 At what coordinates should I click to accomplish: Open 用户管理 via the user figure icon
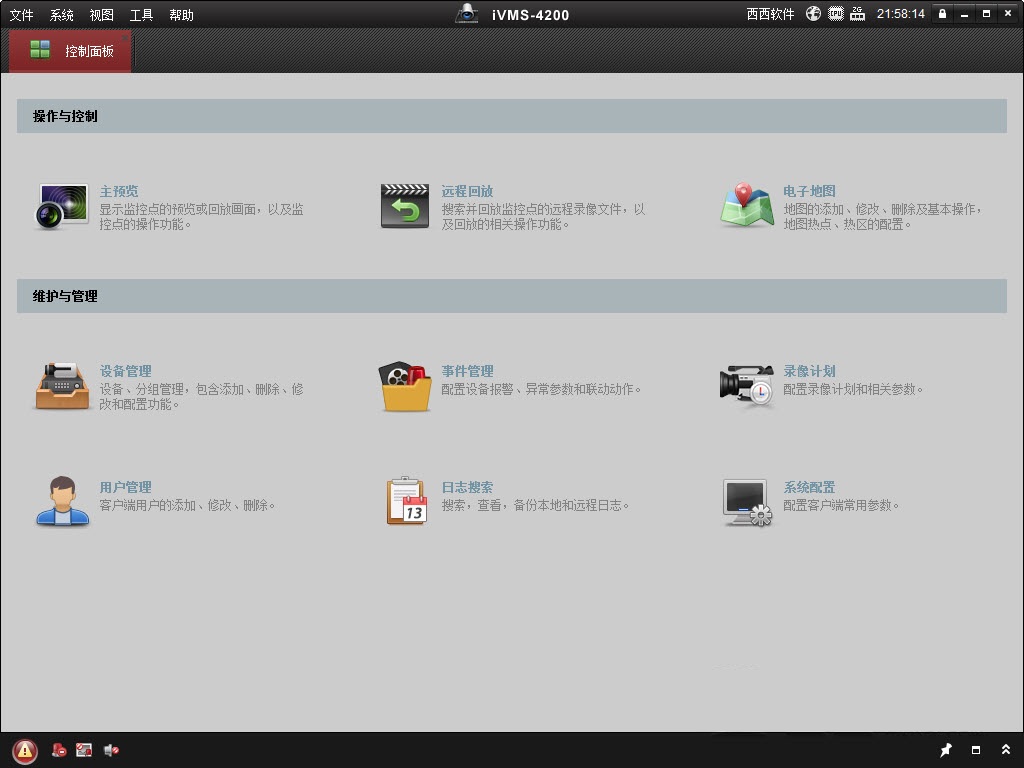(61, 501)
